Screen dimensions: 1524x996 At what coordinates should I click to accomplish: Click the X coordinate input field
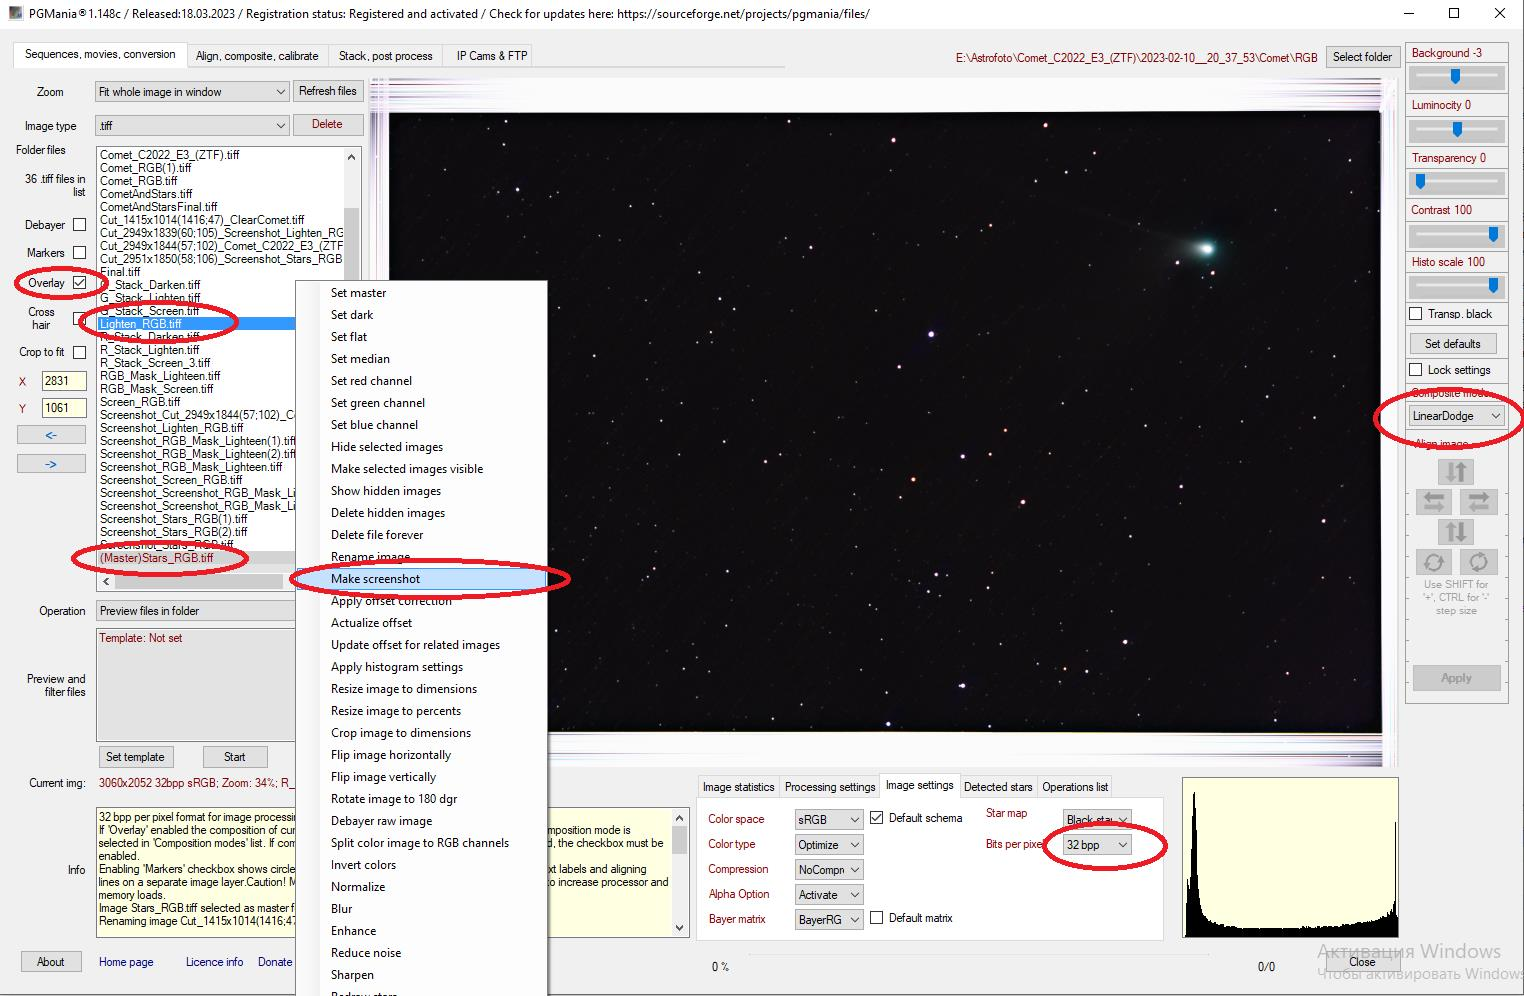(64, 381)
